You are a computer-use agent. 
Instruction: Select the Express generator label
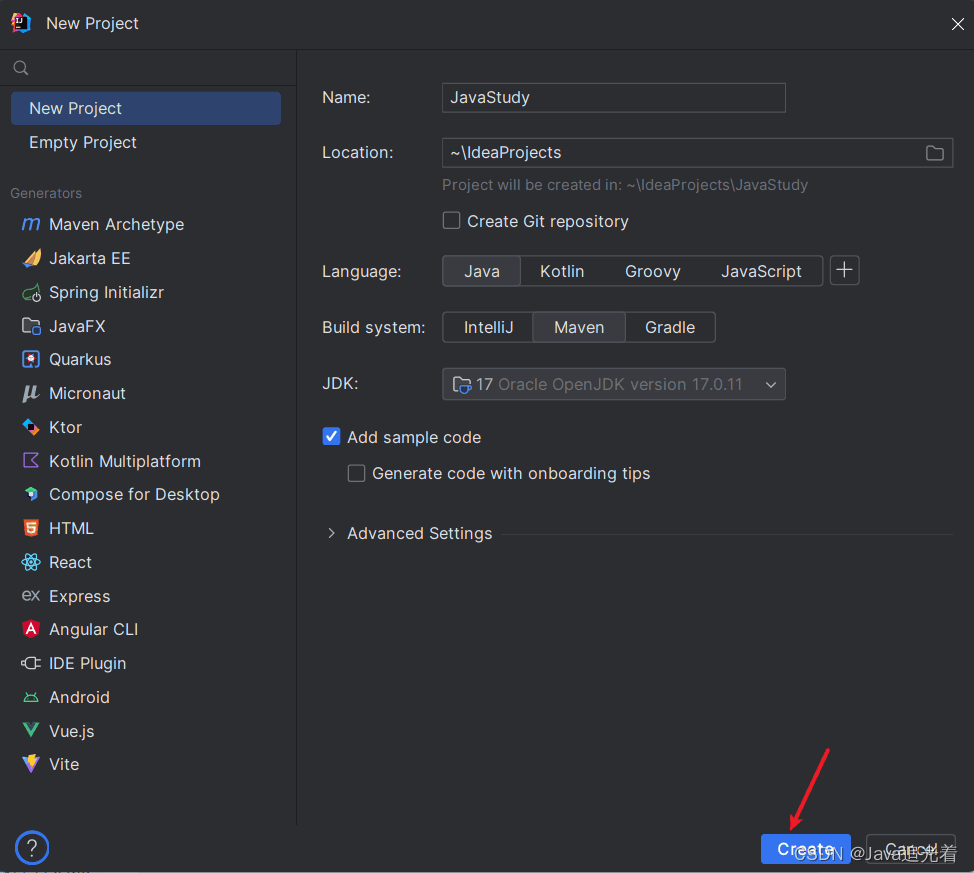[x=80, y=596]
